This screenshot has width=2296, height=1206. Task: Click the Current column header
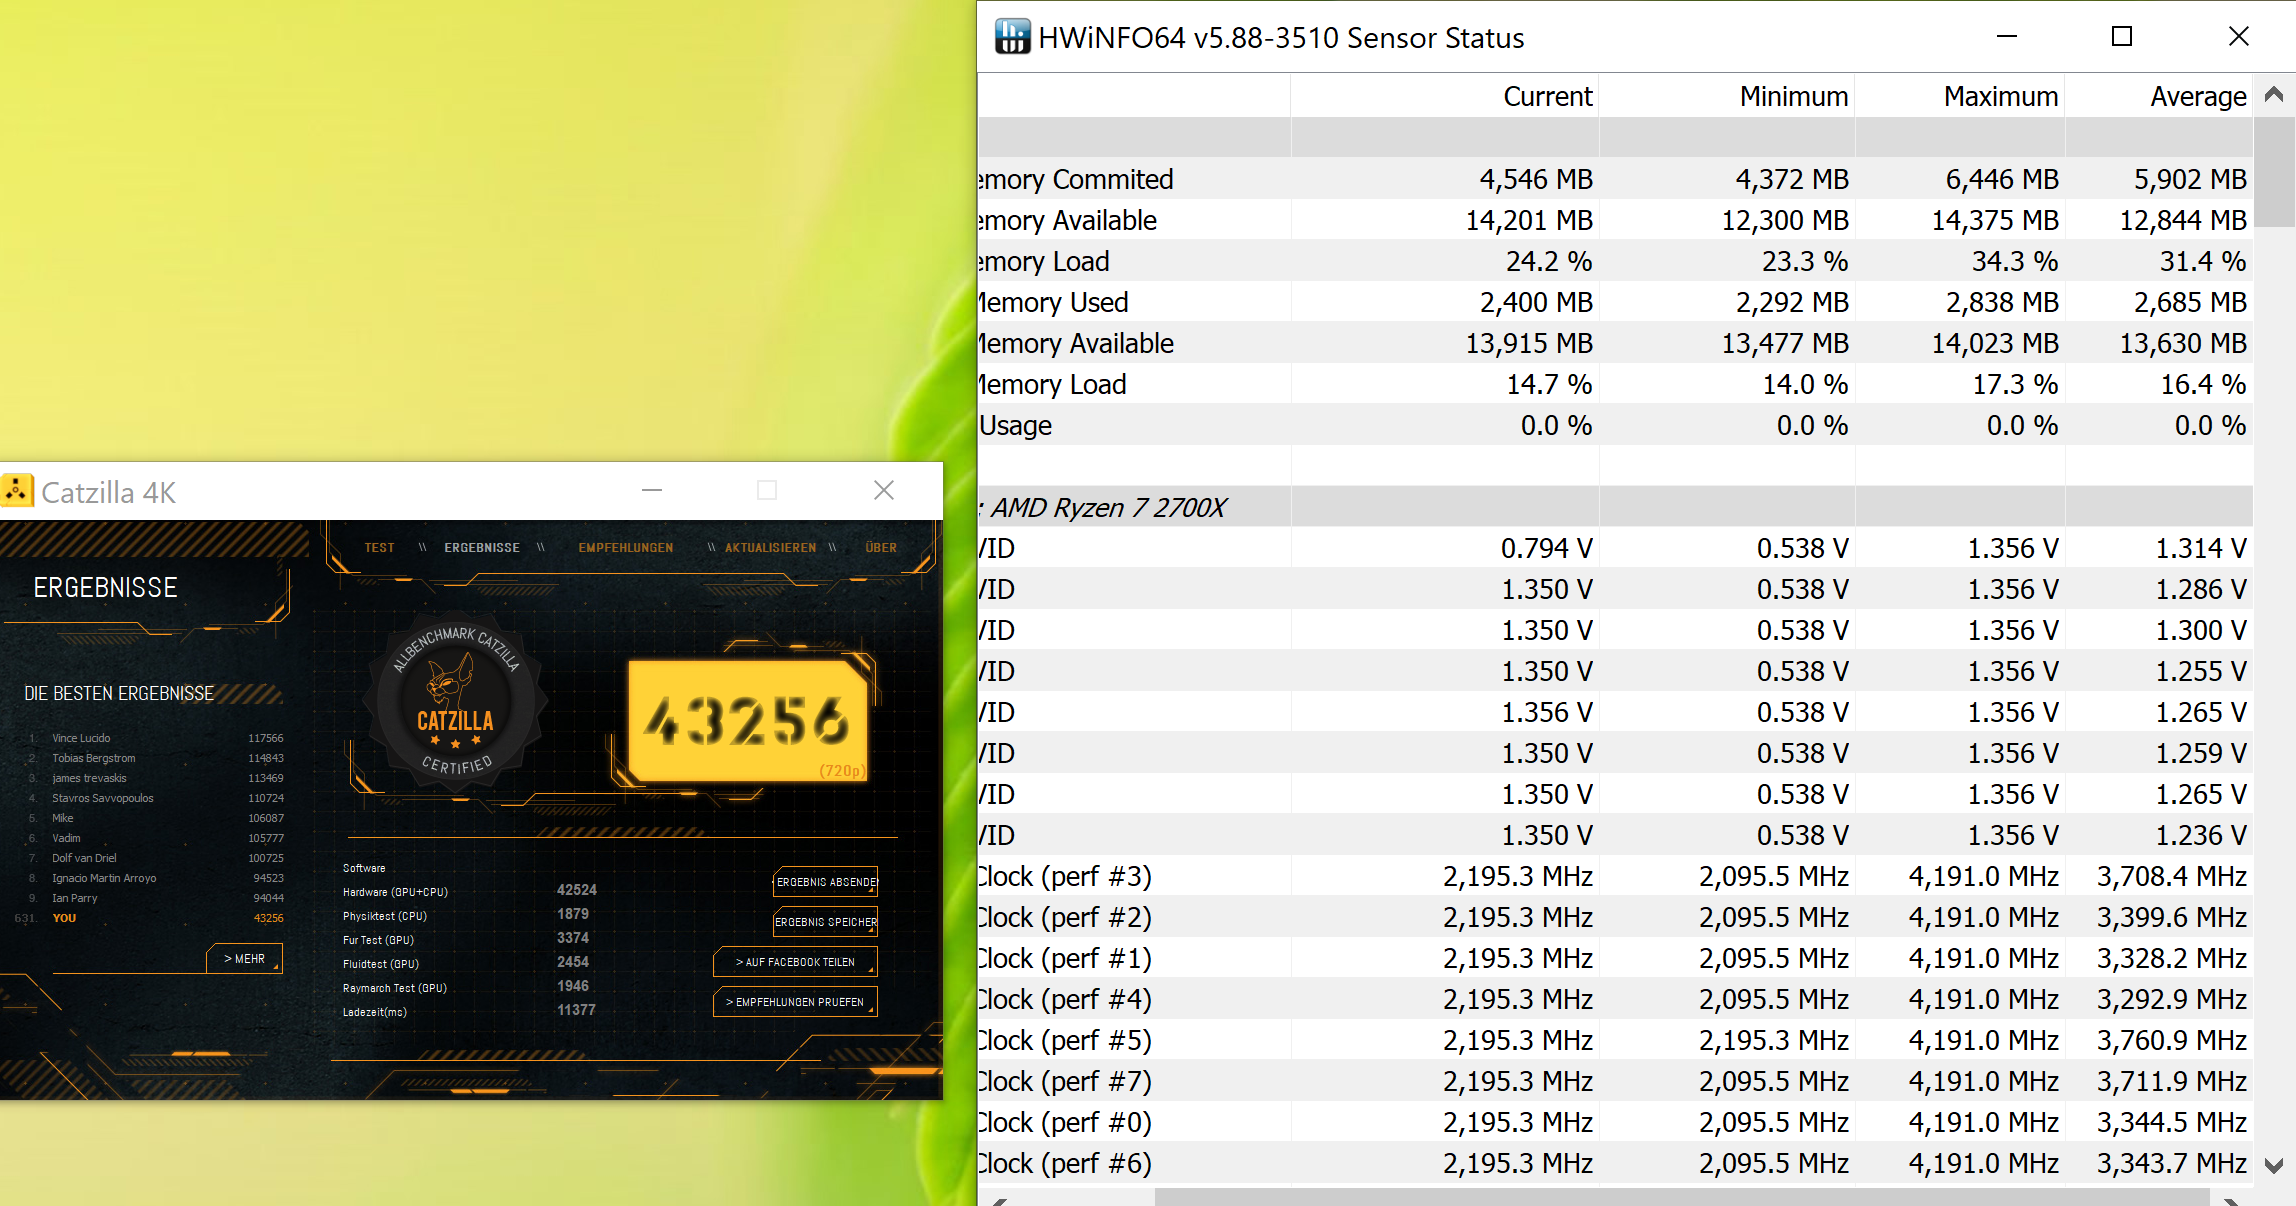[x=1547, y=97]
